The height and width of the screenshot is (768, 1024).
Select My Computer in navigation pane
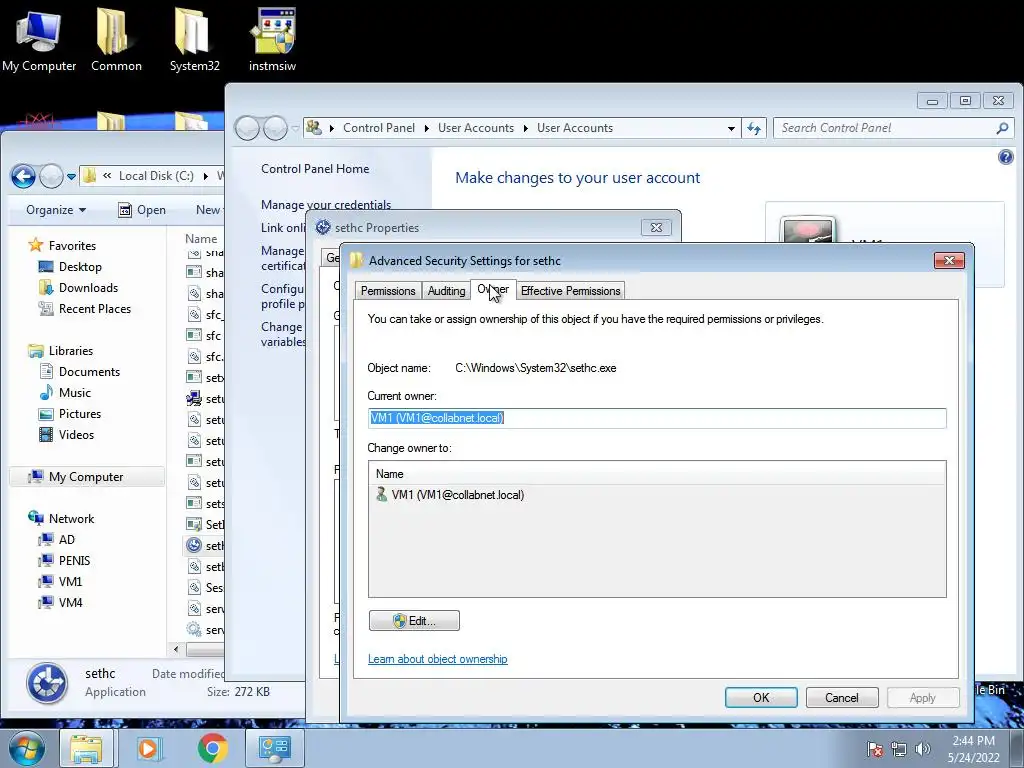tap(86, 477)
